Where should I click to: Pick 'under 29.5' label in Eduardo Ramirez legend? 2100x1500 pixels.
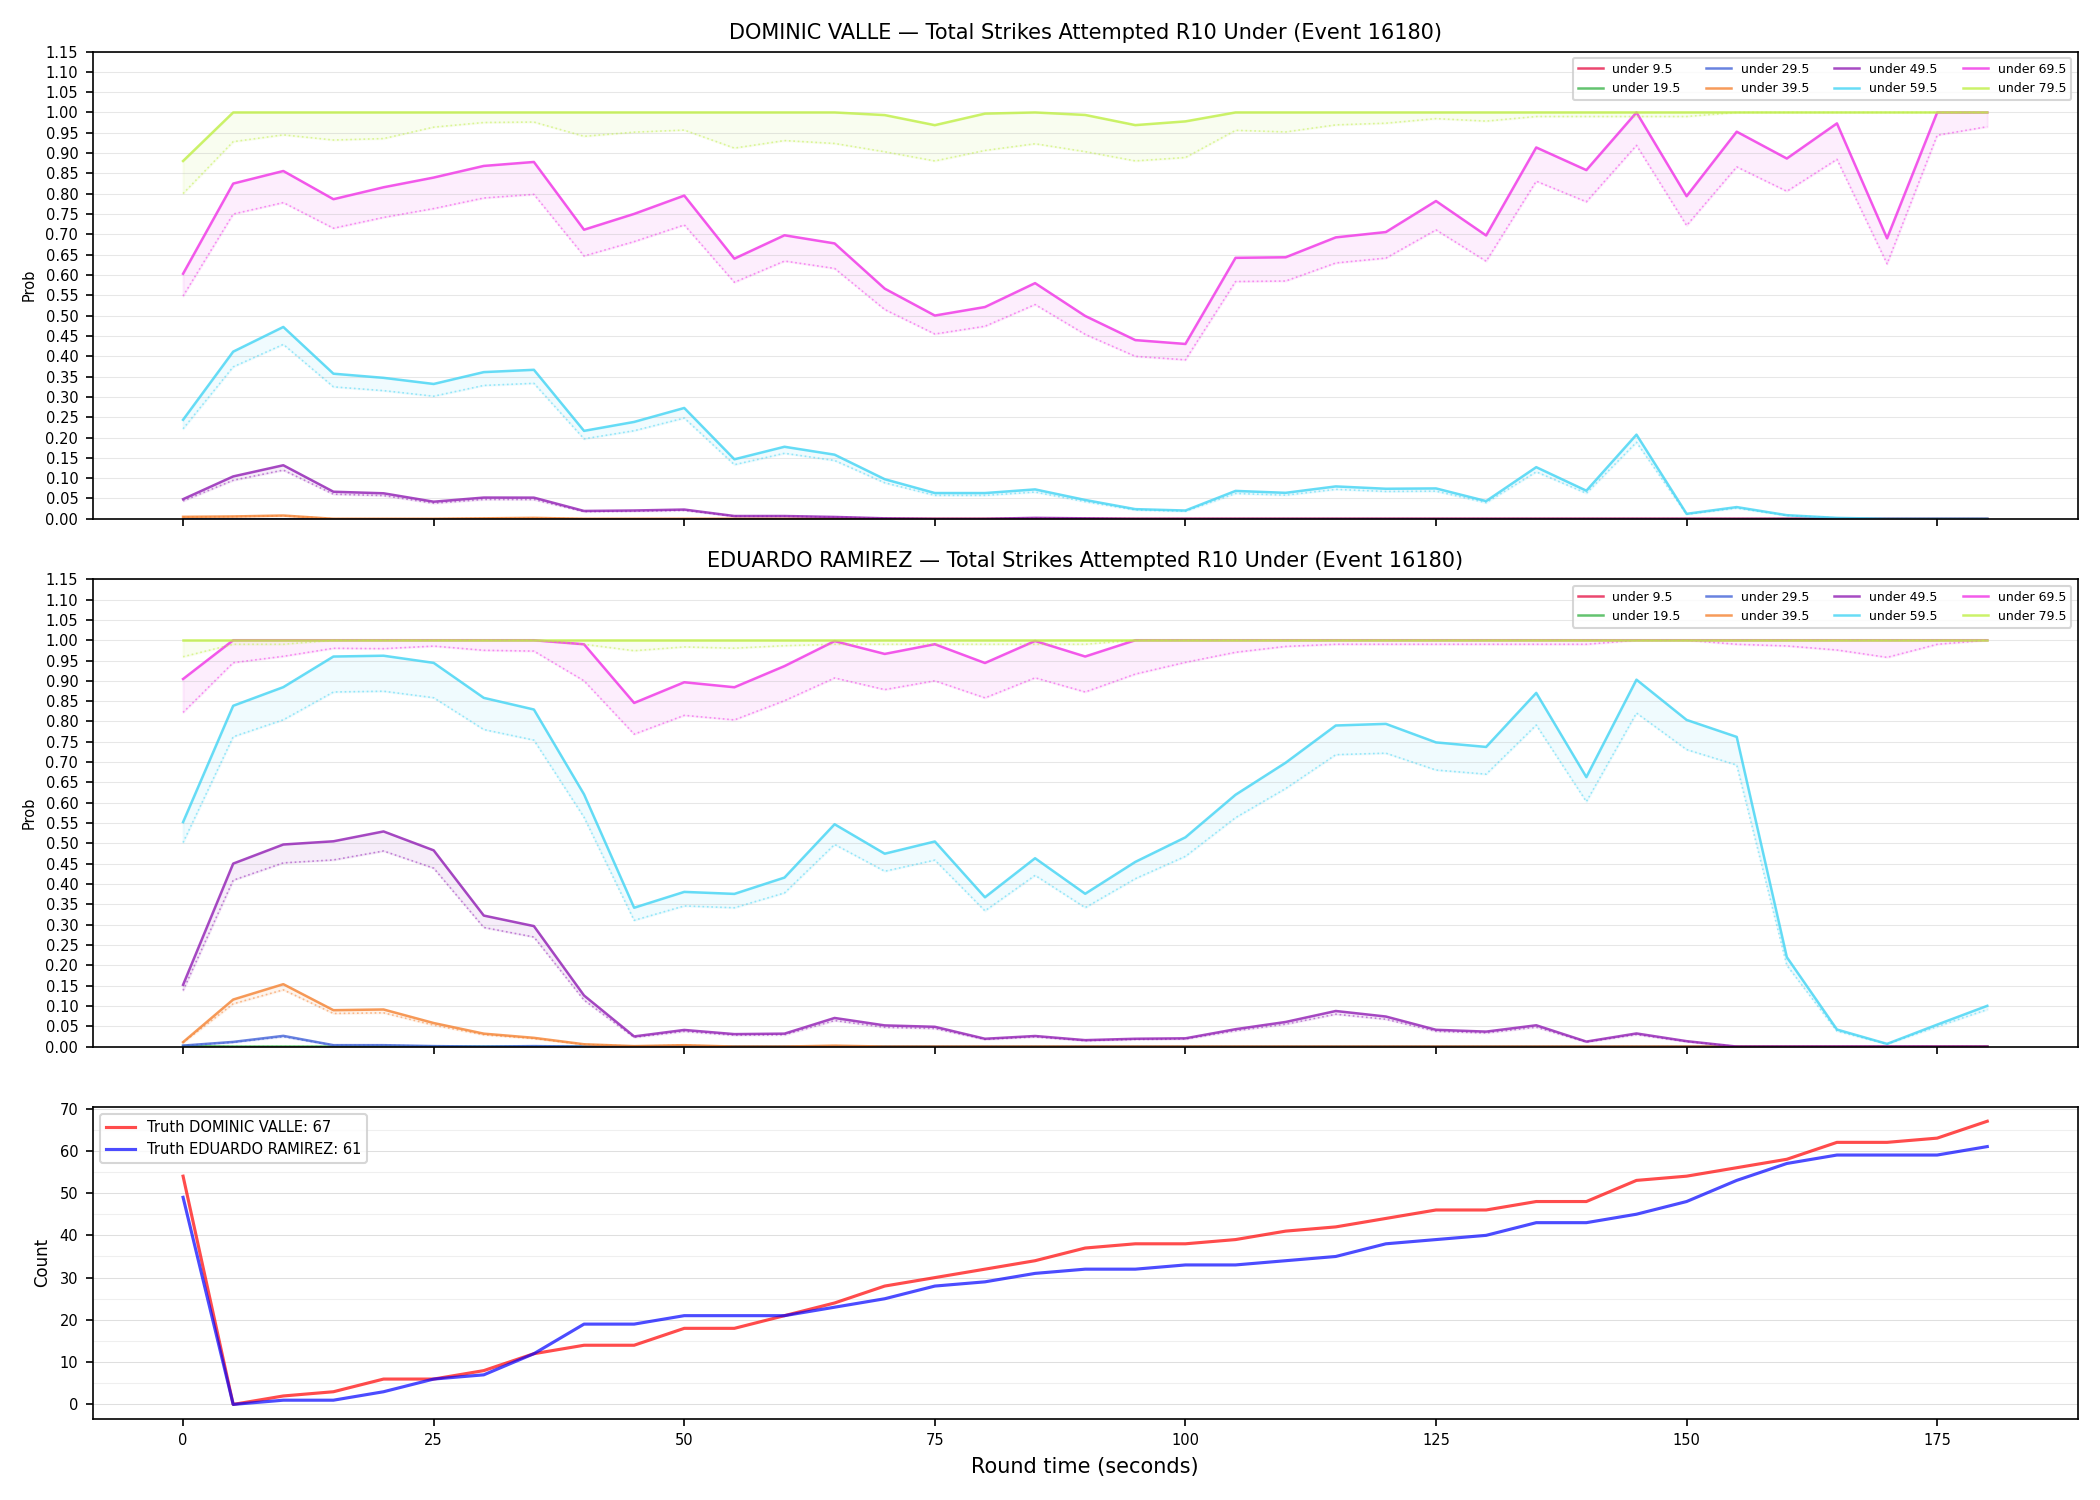[x=1775, y=597]
